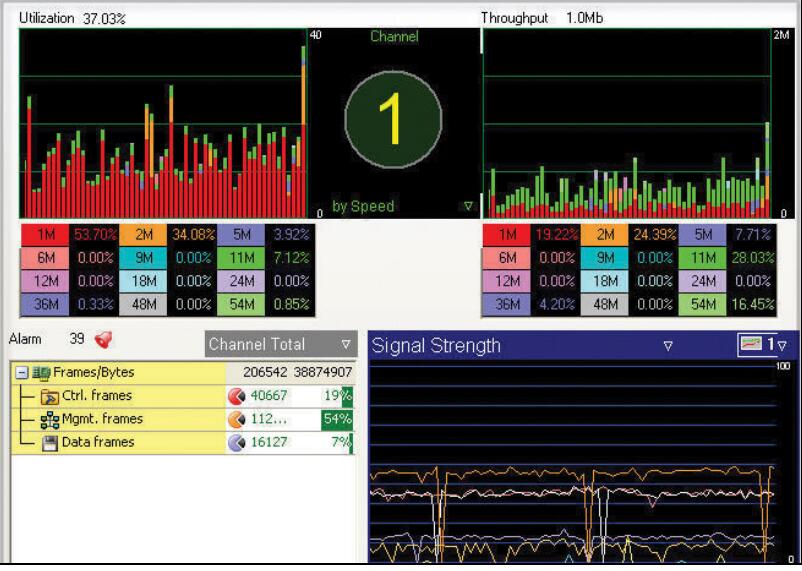Click the Throughput 1.0Mb label
Screen dimensions: 802x571
pyautogui.click(x=542, y=18)
